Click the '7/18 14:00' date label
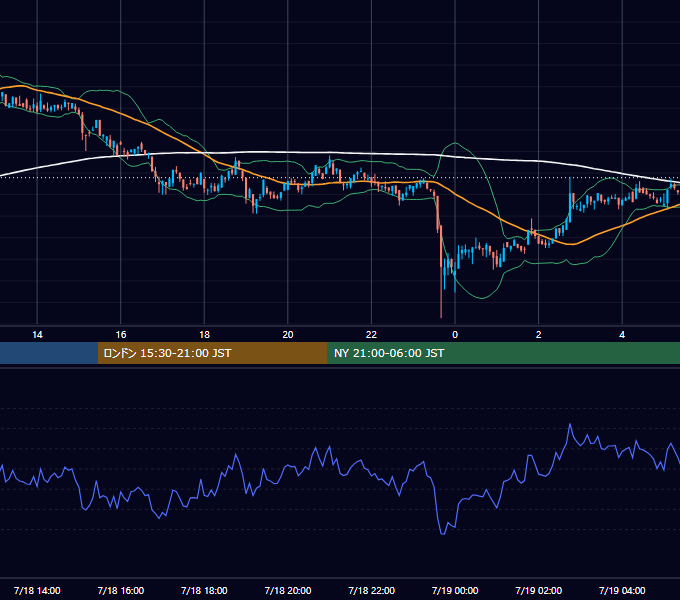Image resolution: width=680 pixels, height=600 pixels. pos(37,590)
